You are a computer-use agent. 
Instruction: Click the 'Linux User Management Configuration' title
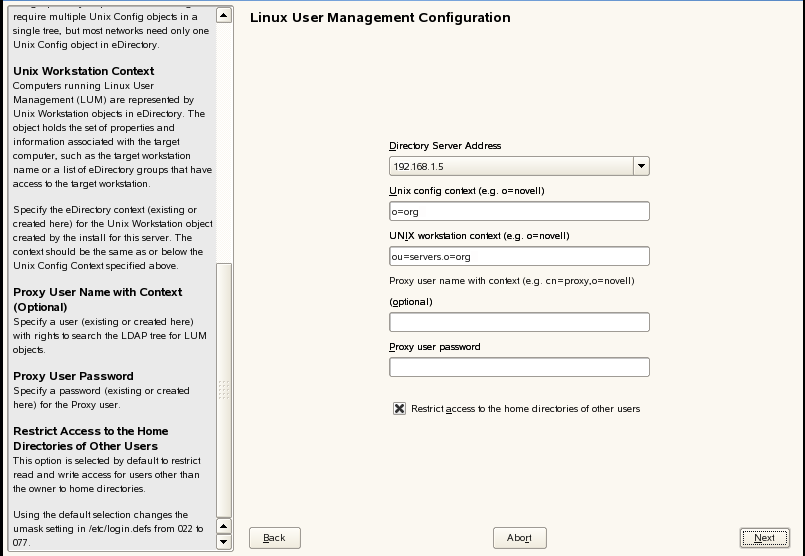click(379, 18)
